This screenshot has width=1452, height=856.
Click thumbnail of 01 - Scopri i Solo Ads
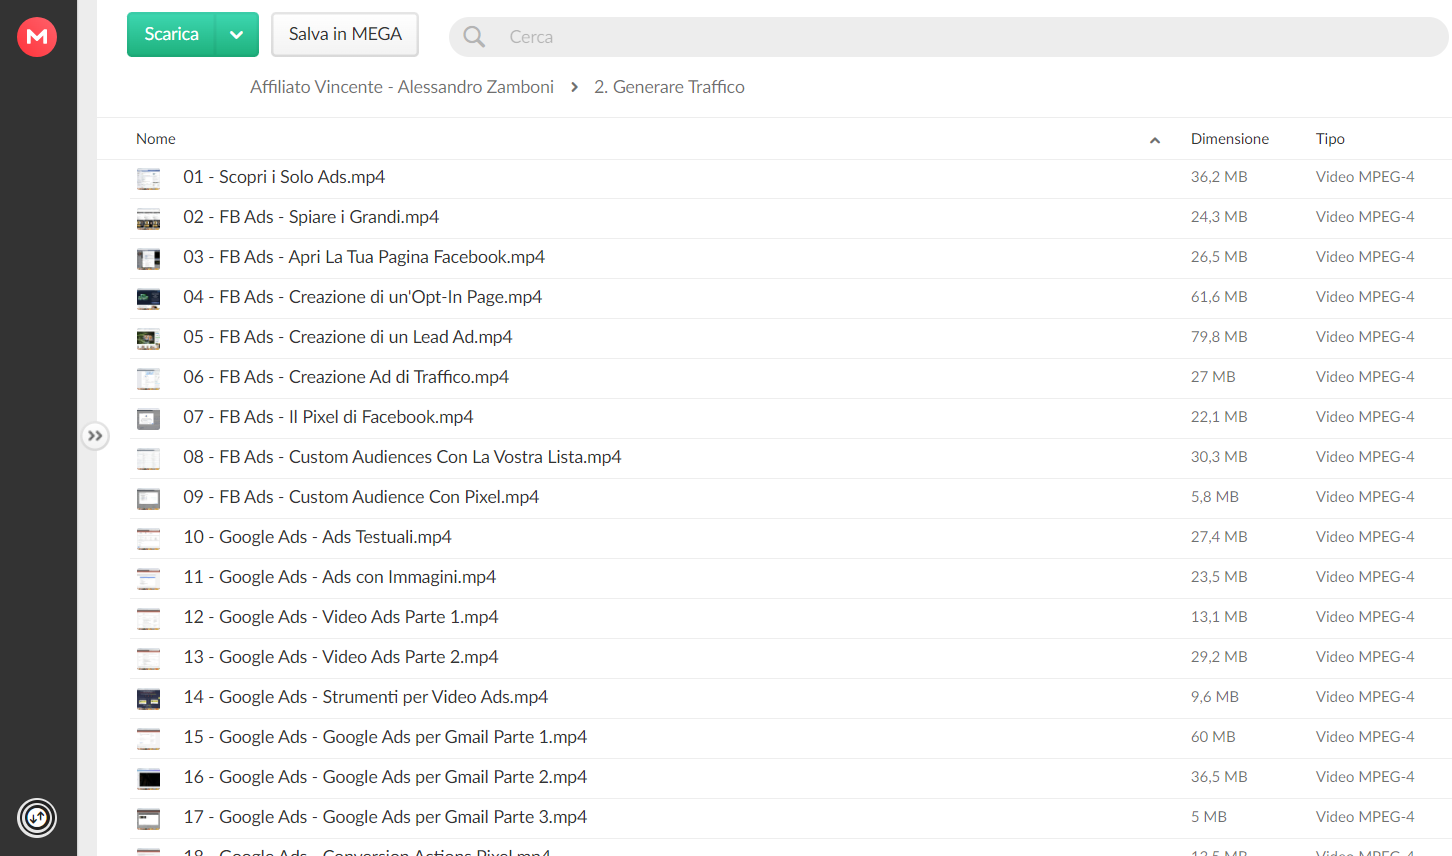pos(148,179)
